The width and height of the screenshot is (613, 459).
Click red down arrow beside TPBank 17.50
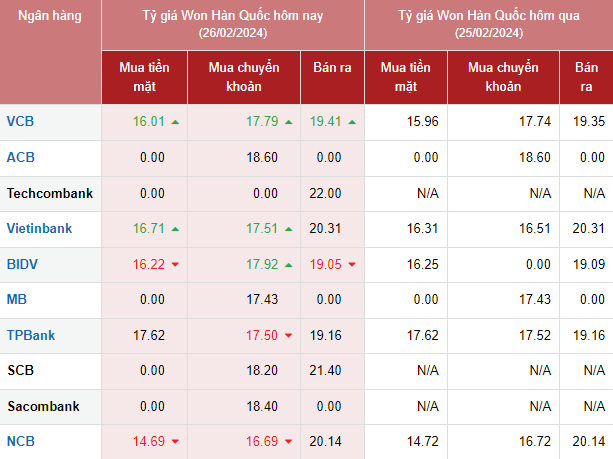coord(289,336)
